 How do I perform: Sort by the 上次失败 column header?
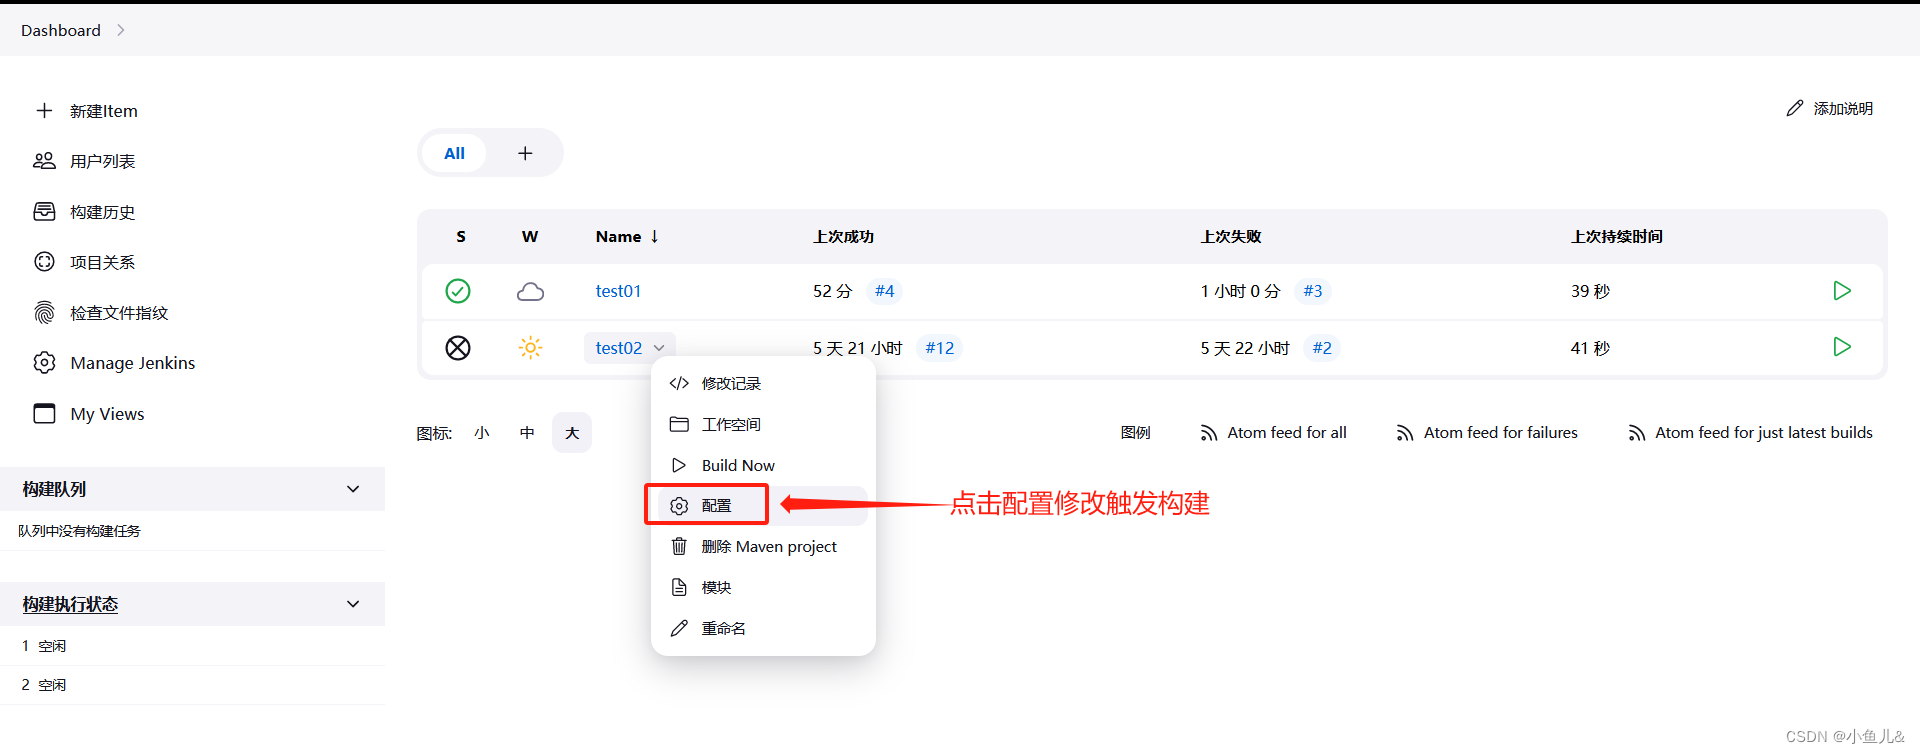1231,236
